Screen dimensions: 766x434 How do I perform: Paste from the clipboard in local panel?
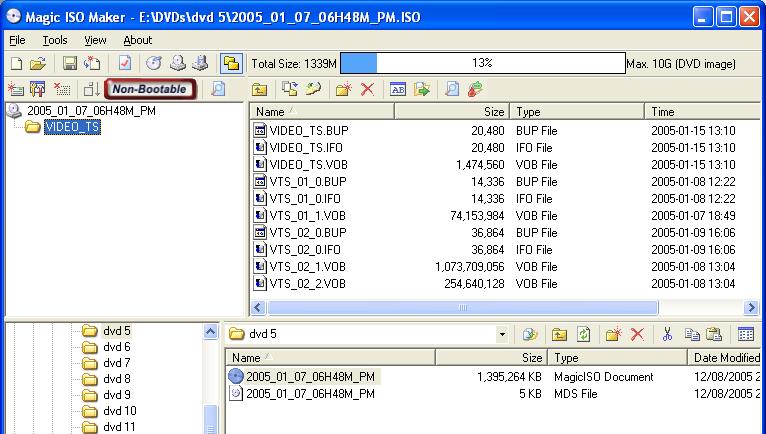714,334
